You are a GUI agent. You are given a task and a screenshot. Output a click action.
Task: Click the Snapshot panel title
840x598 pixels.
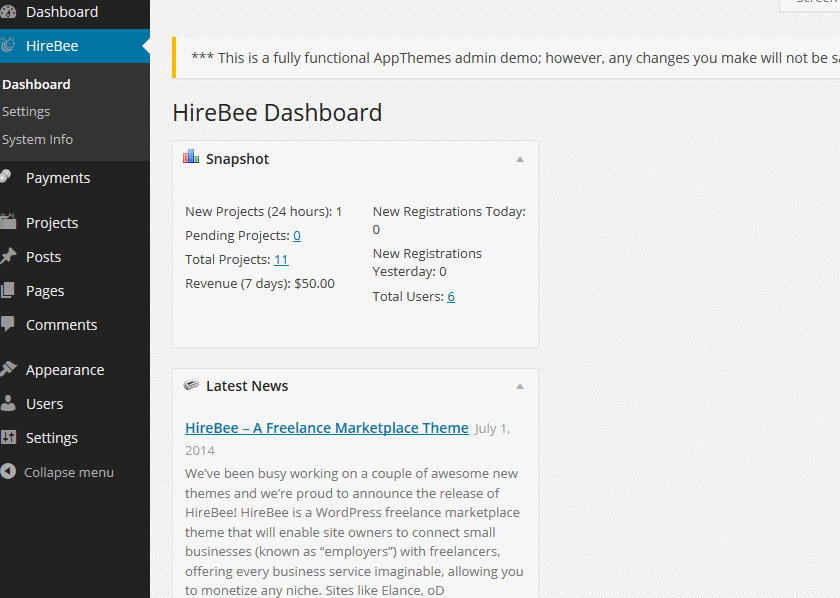(x=237, y=159)
